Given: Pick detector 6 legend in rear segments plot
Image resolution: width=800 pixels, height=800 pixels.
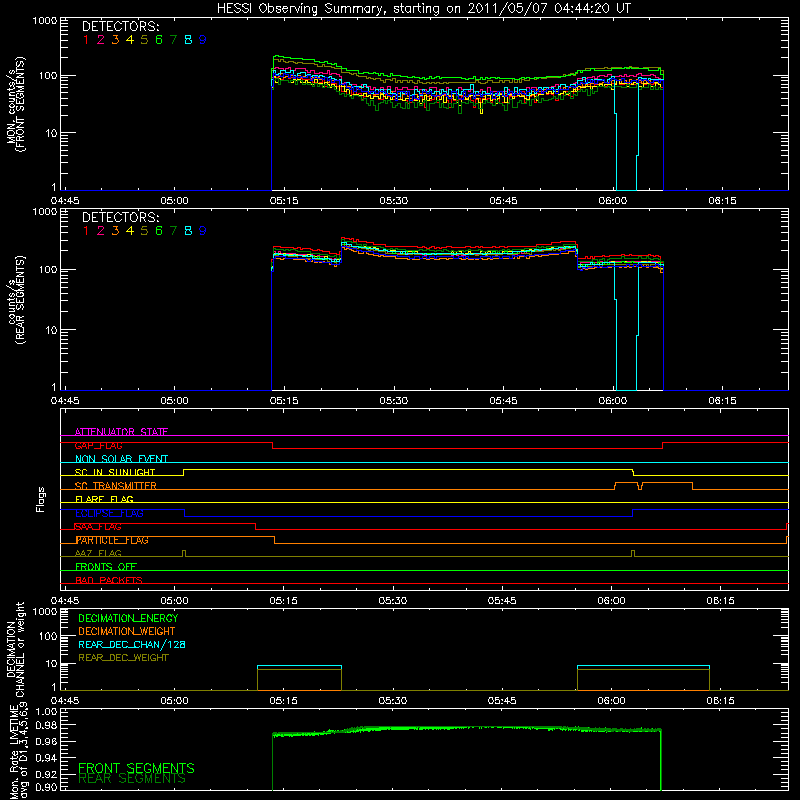Looking at the screenshot, I should (159, 231).
